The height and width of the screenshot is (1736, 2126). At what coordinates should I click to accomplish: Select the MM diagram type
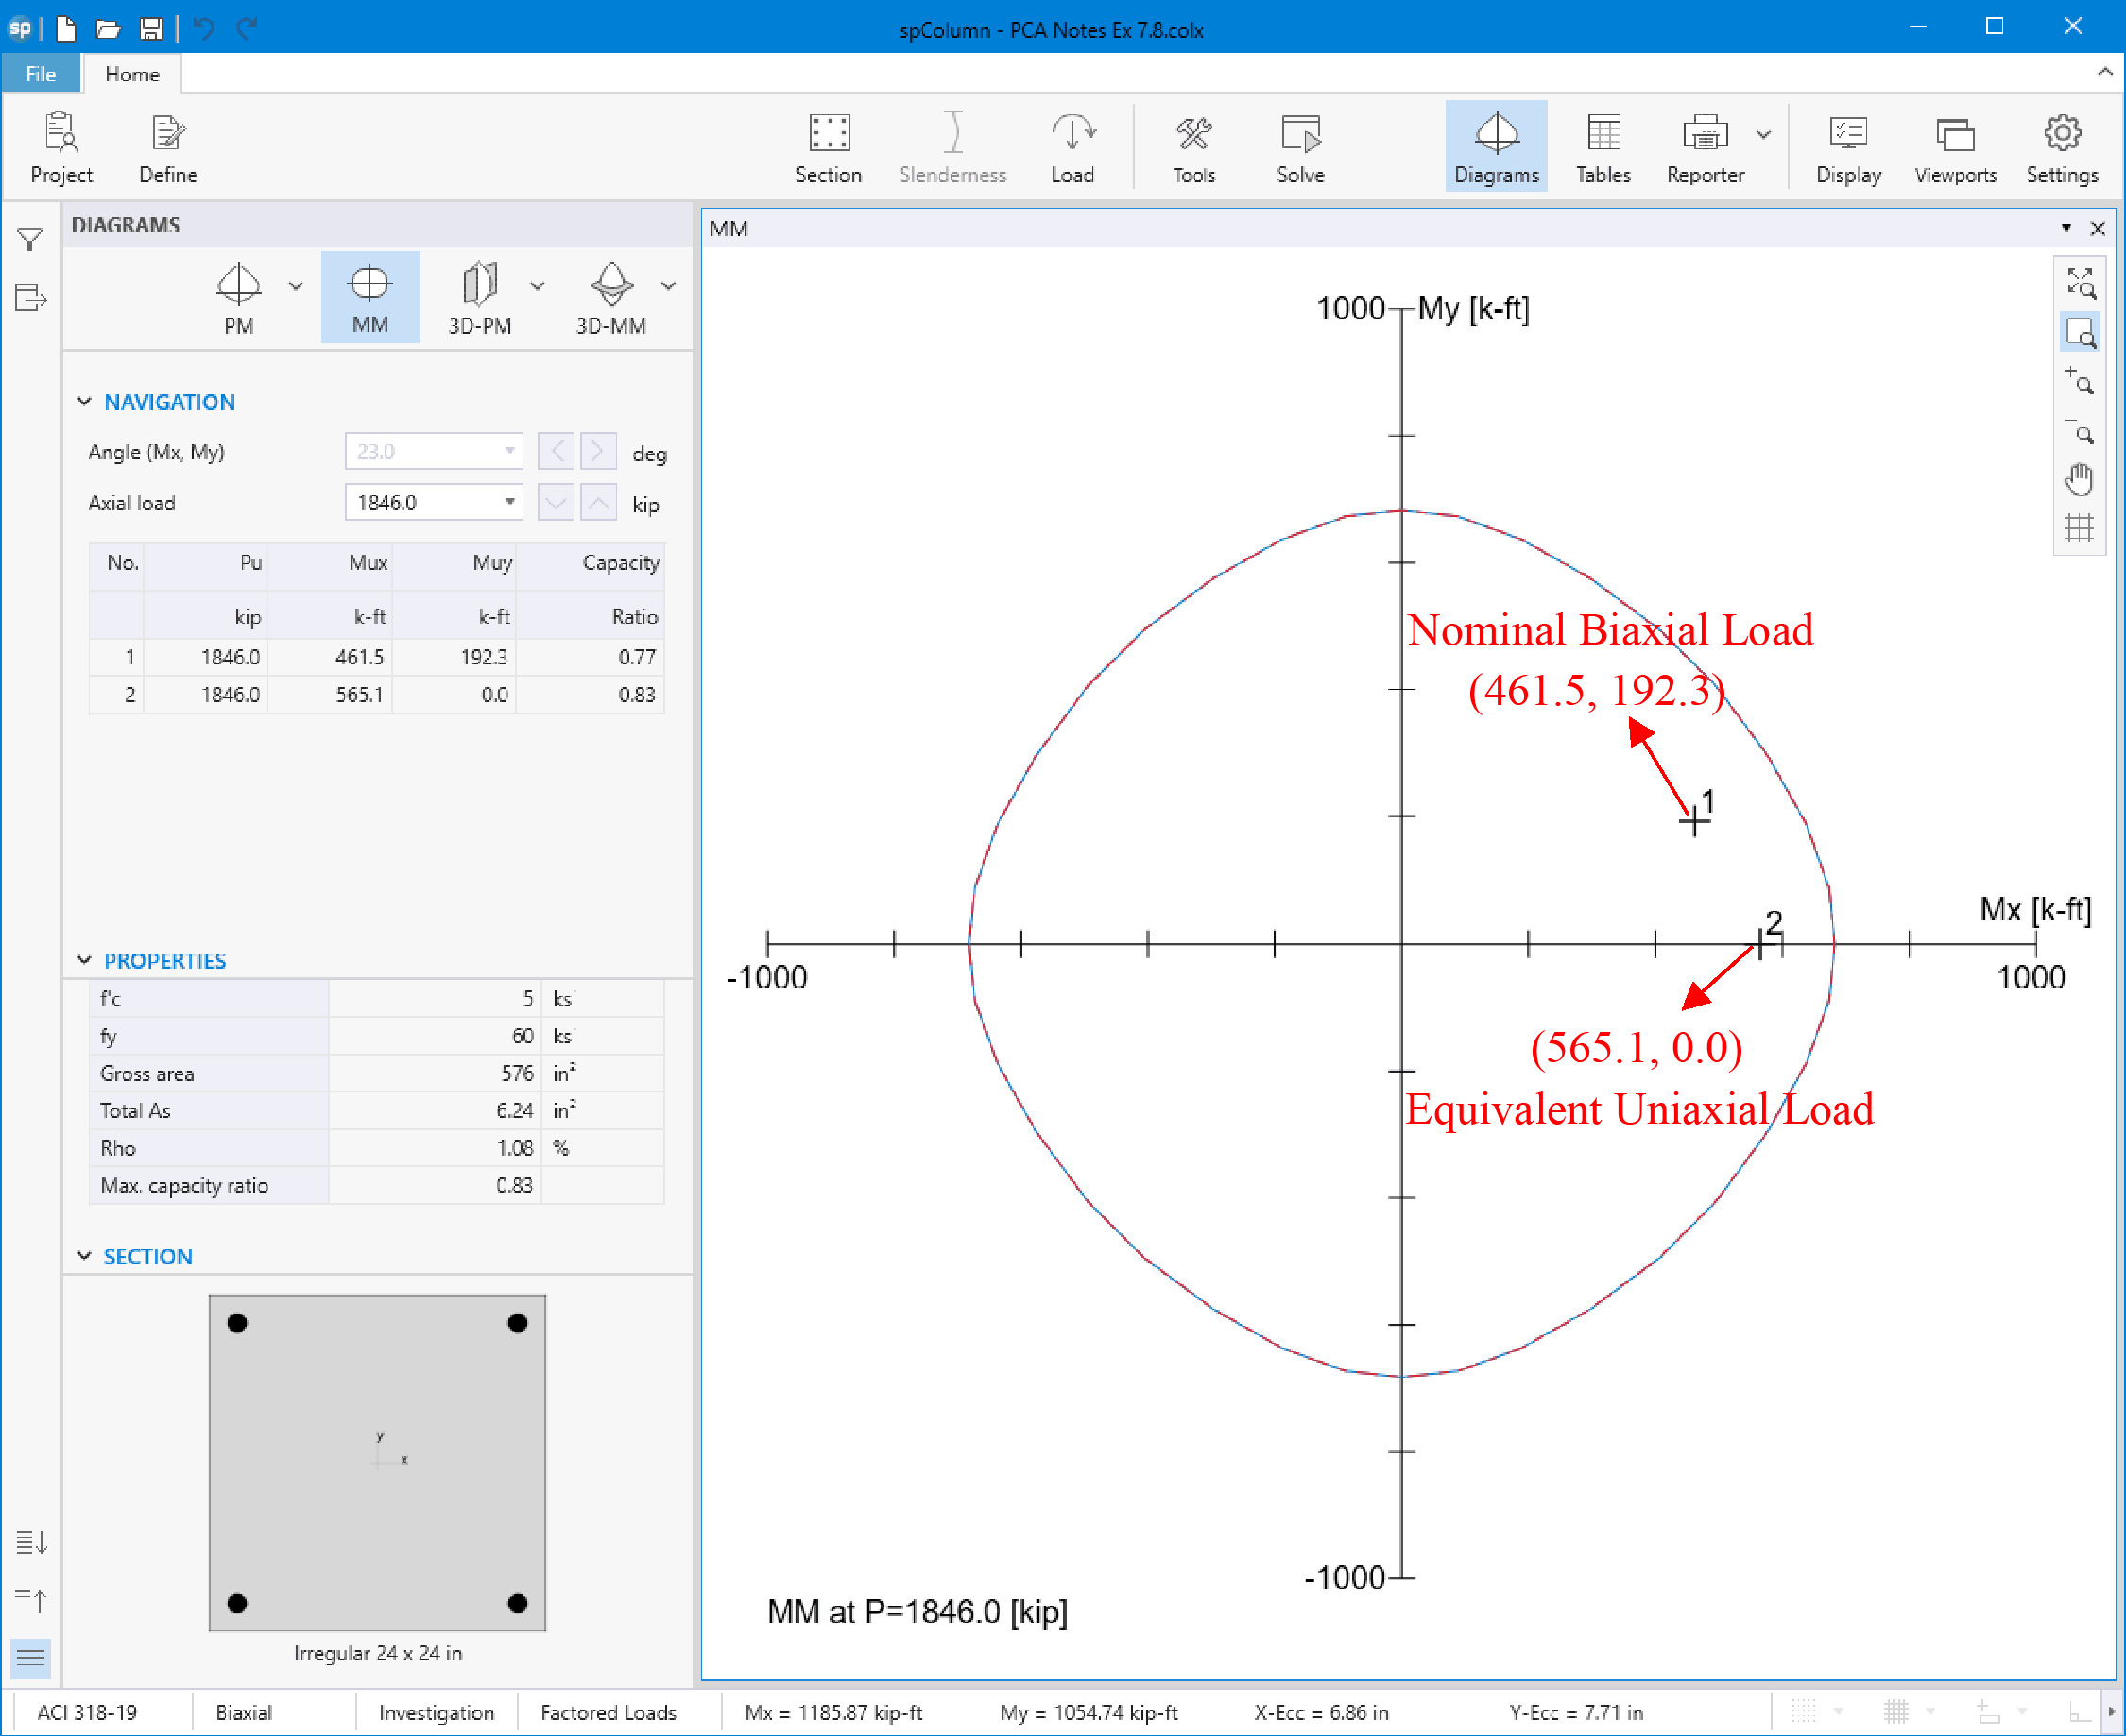click(x=370, y=298)
